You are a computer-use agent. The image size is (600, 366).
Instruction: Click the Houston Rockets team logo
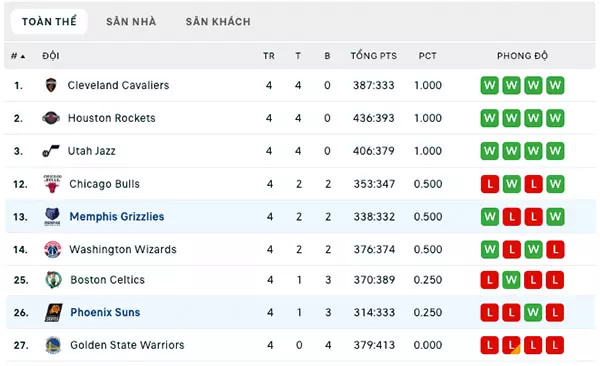(x=51, y=118)
